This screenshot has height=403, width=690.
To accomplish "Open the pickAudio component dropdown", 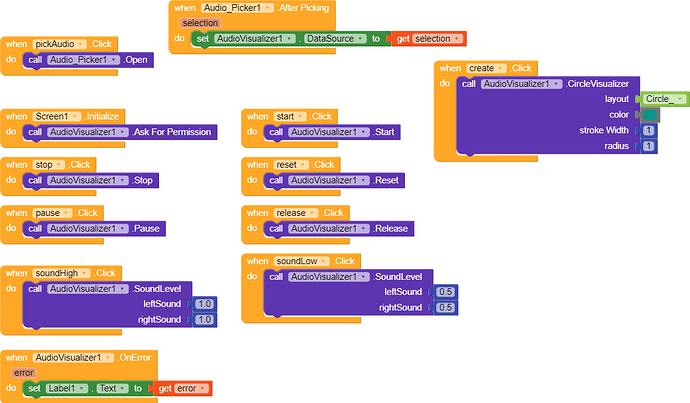I will tap(60, 44).
